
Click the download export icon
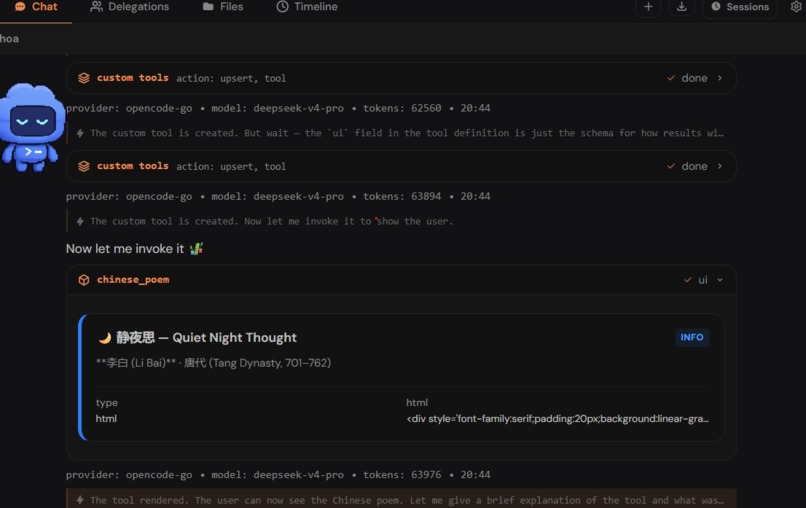tap(682, 7)
